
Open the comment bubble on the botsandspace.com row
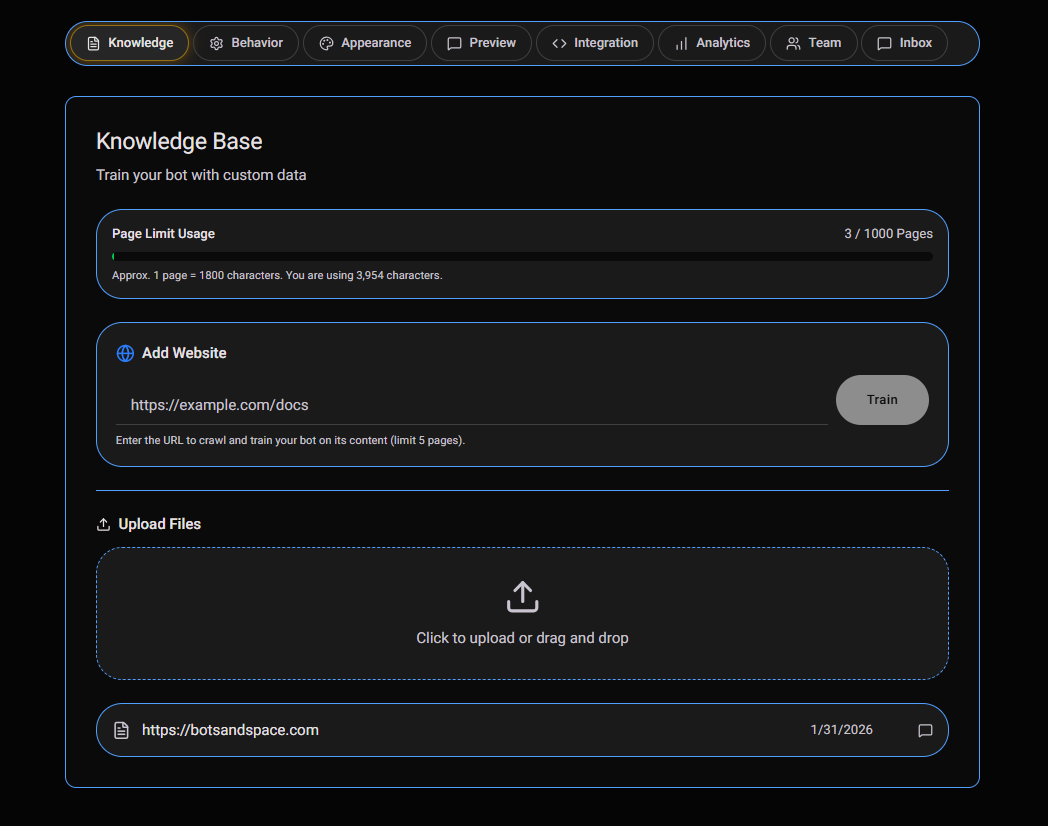[925, 731]
